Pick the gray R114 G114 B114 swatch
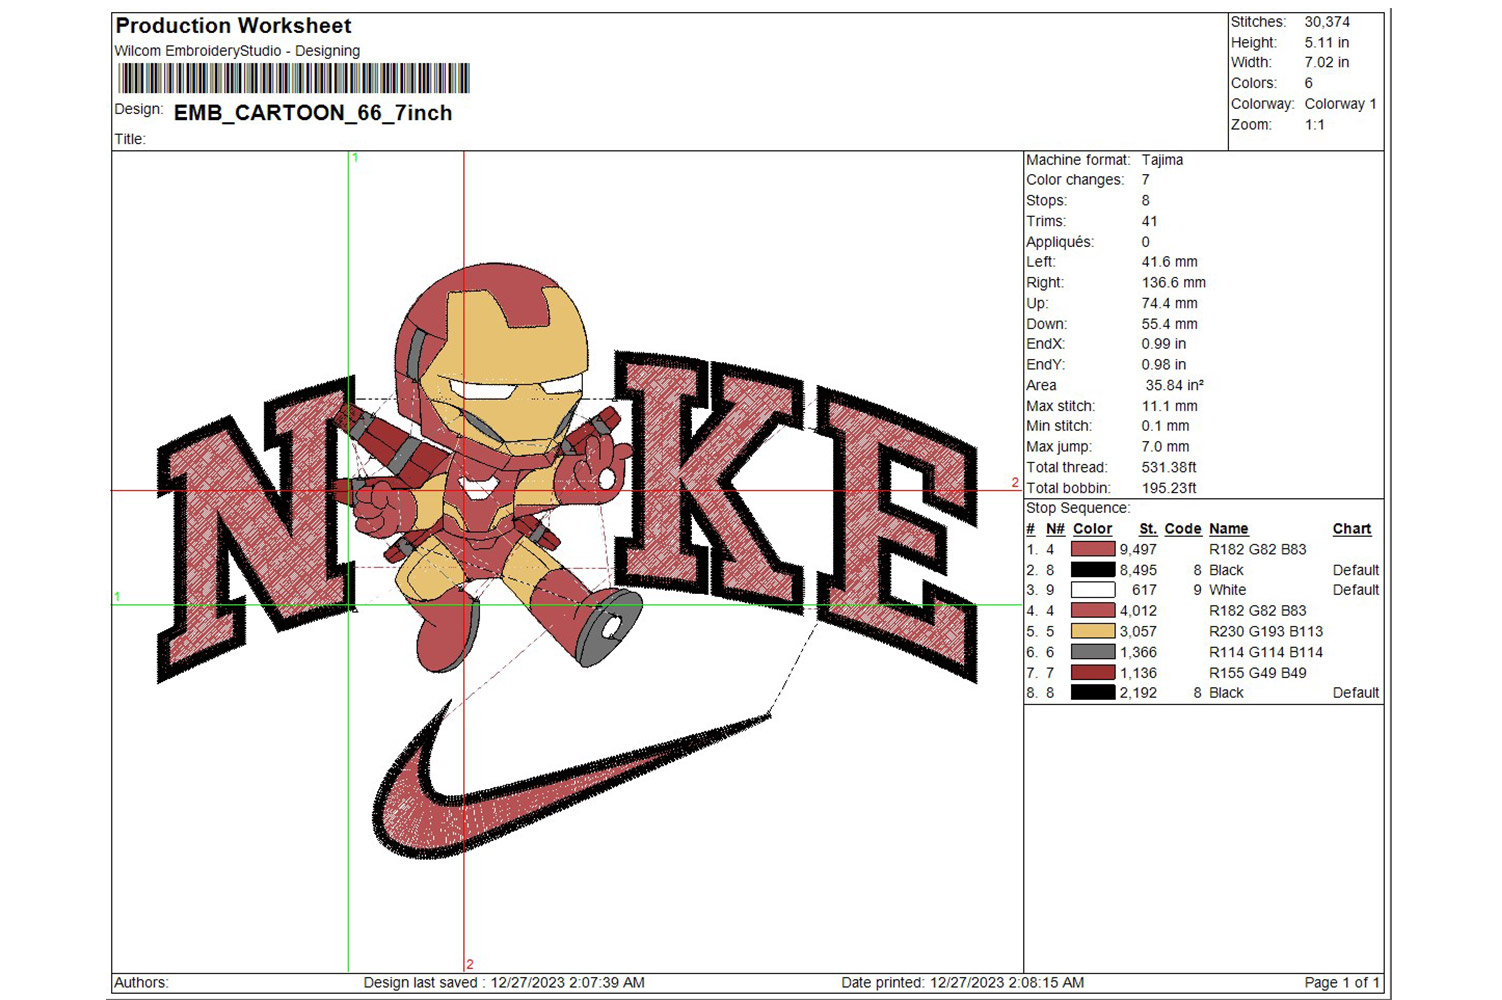Image resolution: width=1502 pixels, height=1000 pixels. (x=1092, y=652)
